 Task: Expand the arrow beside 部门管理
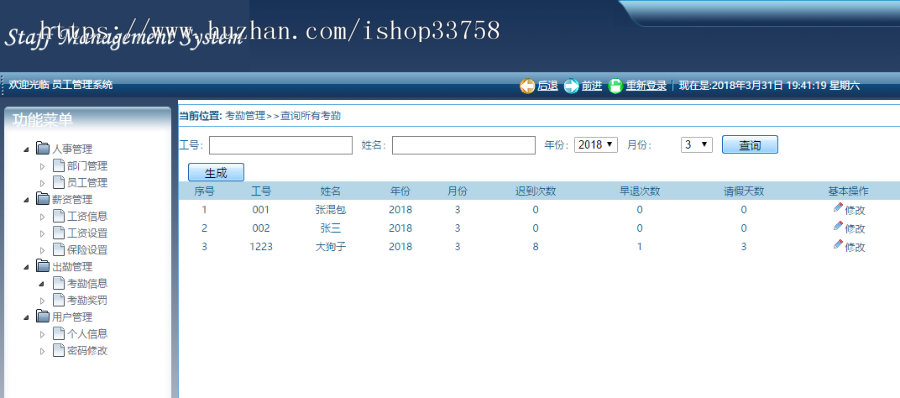(x=42, y=167)
